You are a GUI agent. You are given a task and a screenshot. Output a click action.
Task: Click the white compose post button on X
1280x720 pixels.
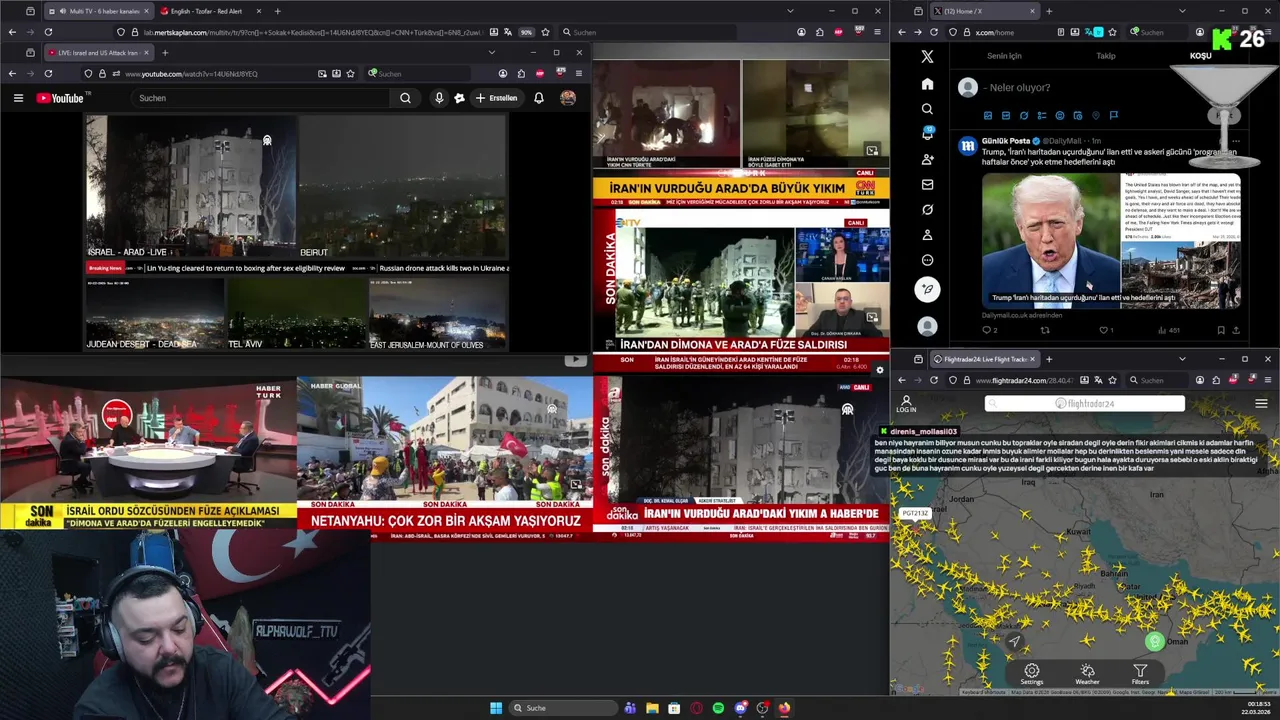click(x=927, y=289)
